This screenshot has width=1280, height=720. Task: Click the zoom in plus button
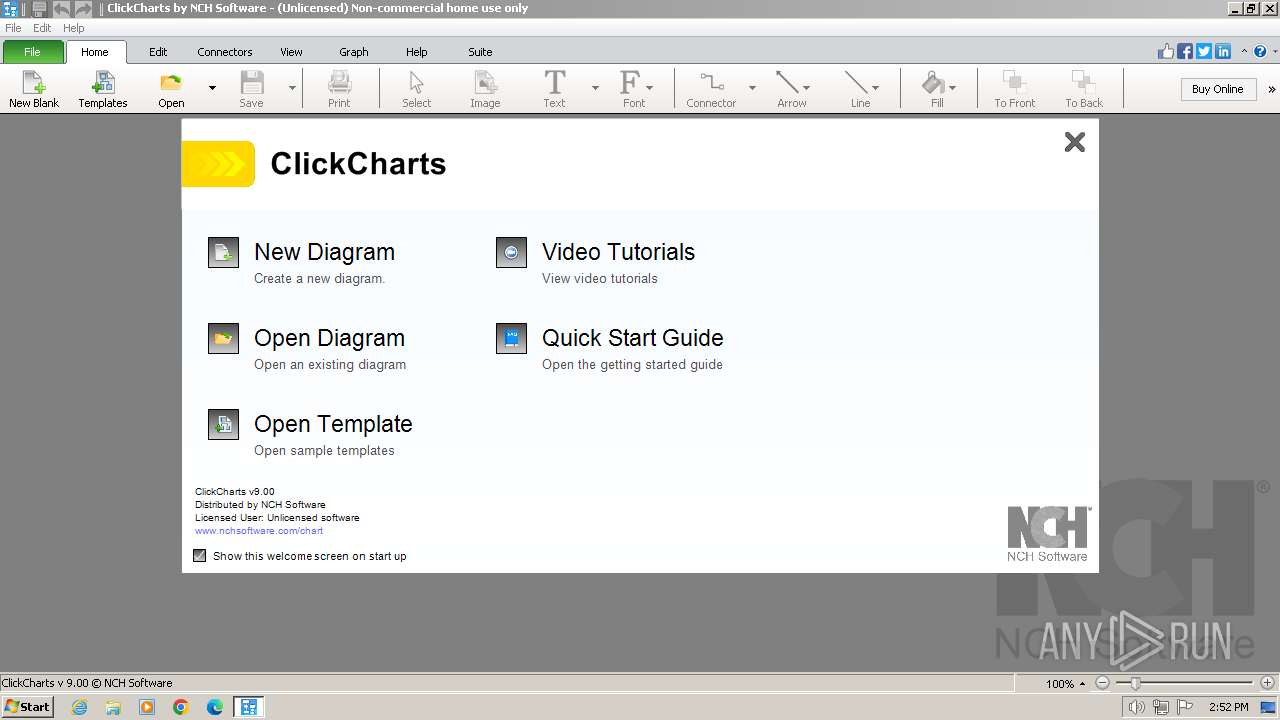click(x=1267, y=683)
